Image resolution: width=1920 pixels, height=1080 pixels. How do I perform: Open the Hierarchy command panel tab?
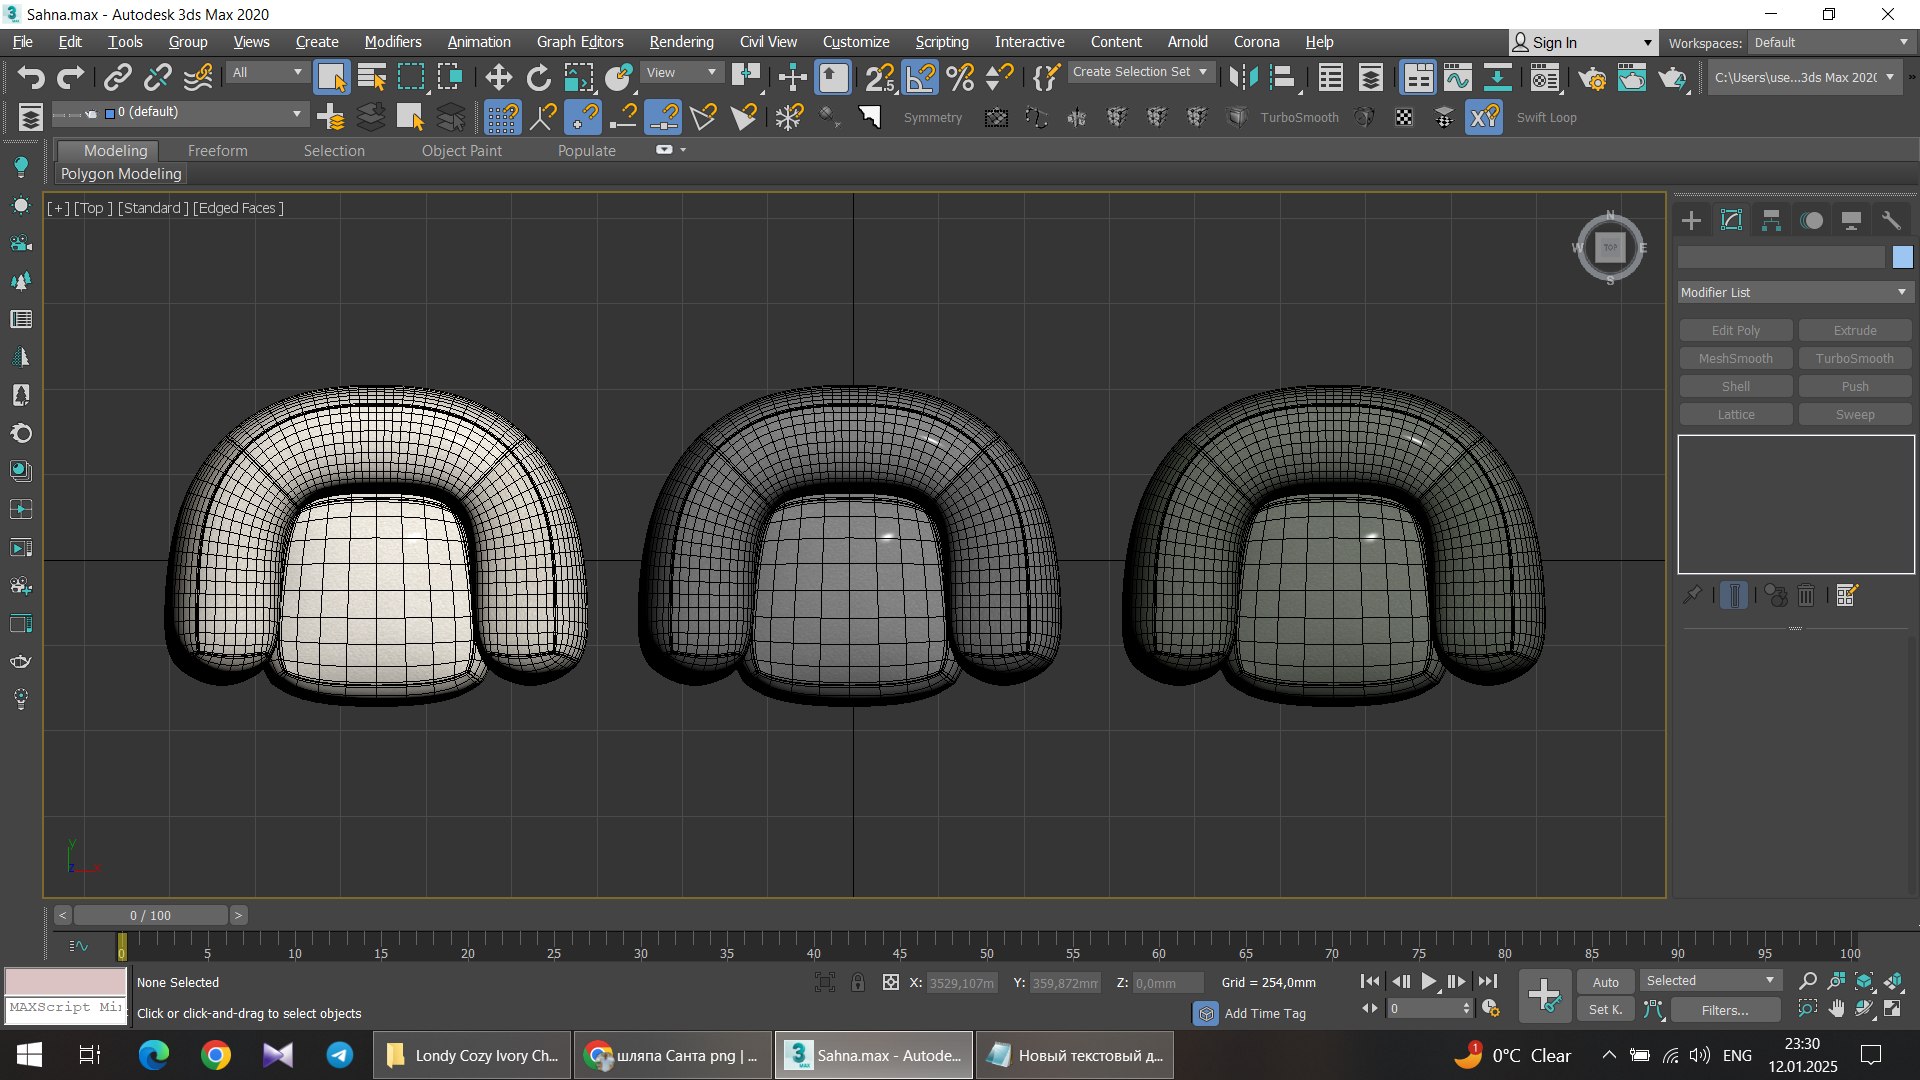[x=1771, y=220]
